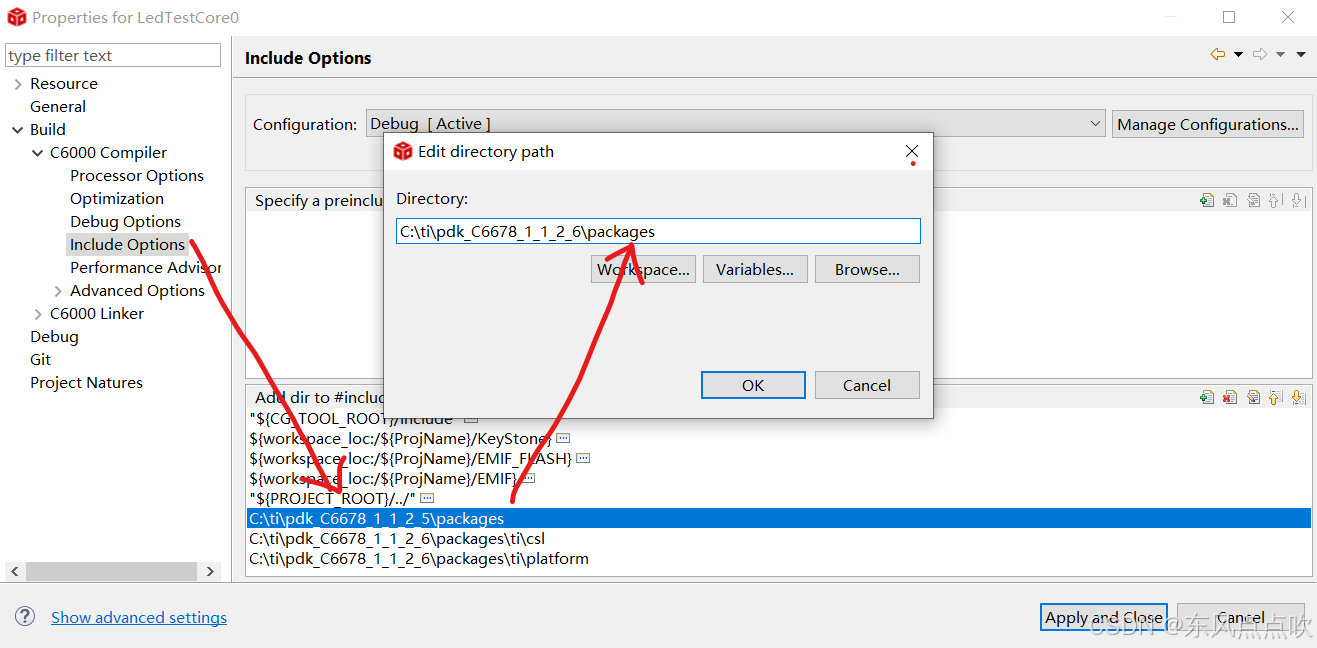Confirm the directory path with OK

click(x=753, y=385)
